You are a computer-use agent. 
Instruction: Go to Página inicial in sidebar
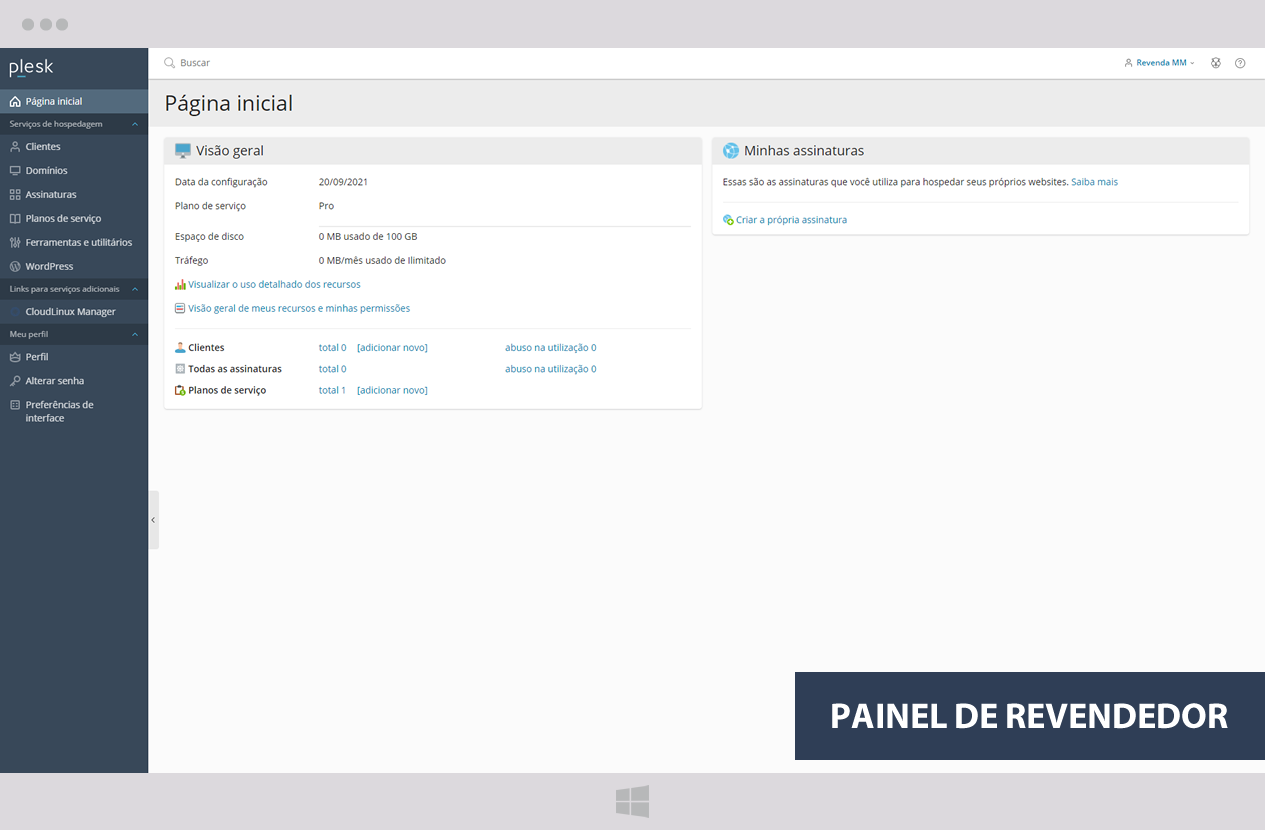tap(74, 102)
